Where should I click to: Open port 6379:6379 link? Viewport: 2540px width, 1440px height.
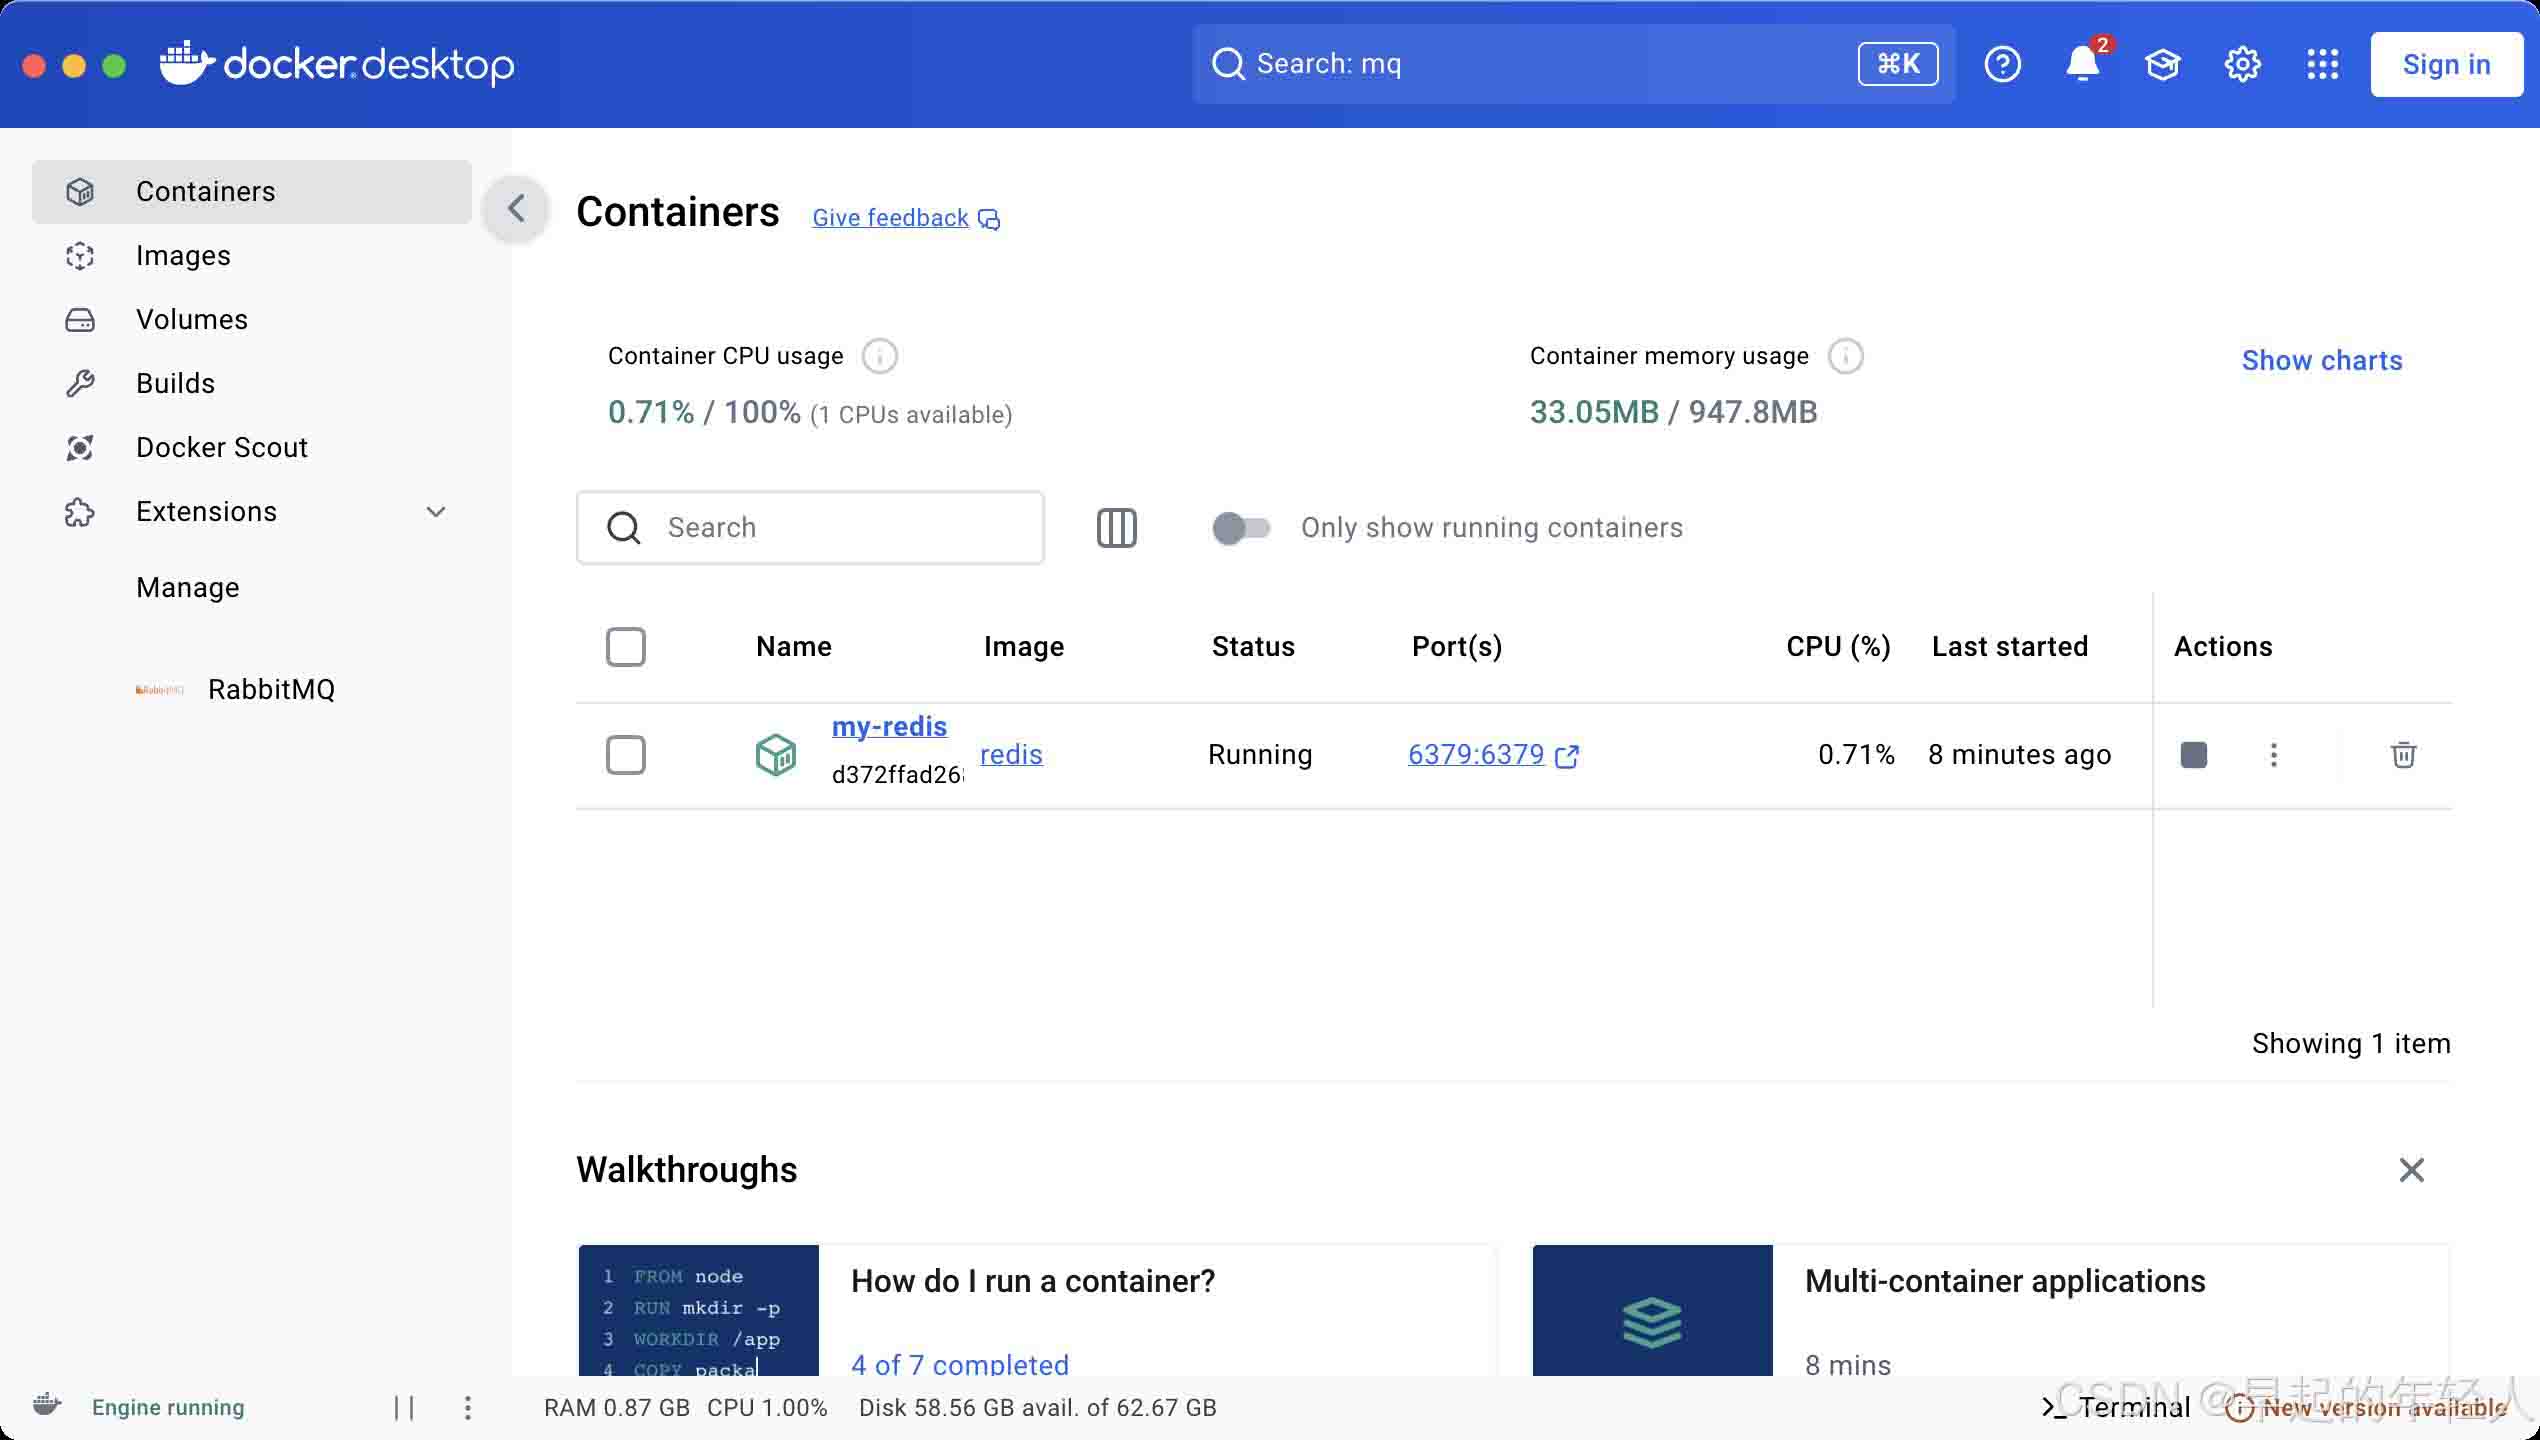coord(1476,754)
